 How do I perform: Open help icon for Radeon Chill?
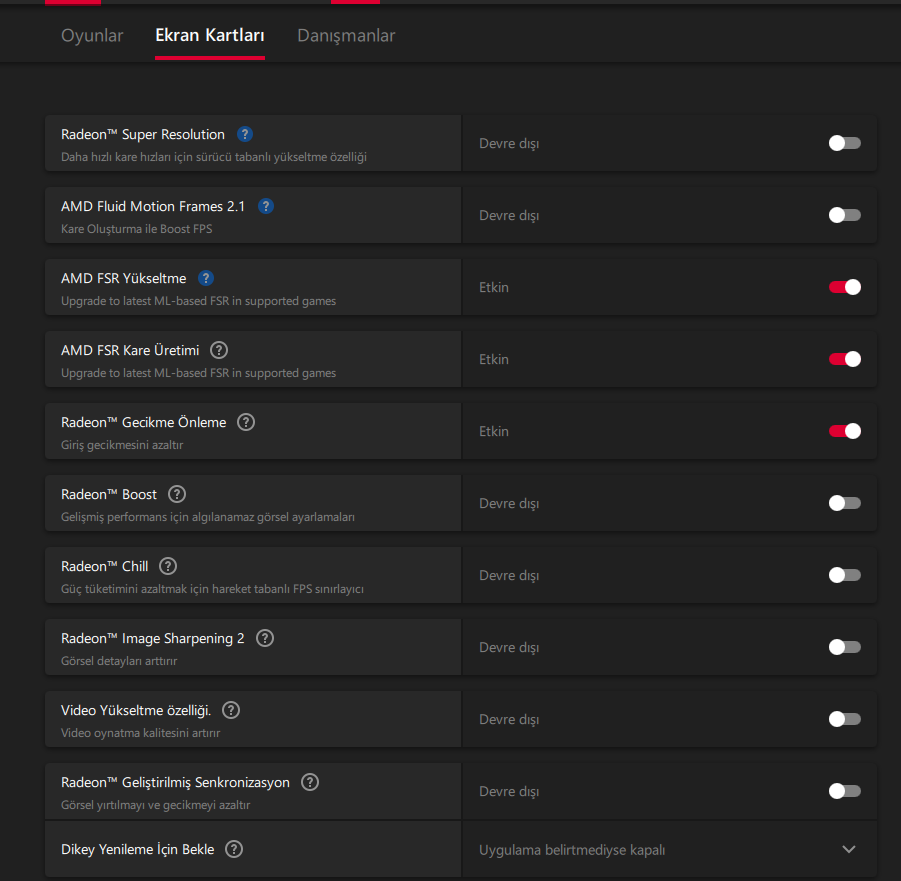(x=168, y=566)
